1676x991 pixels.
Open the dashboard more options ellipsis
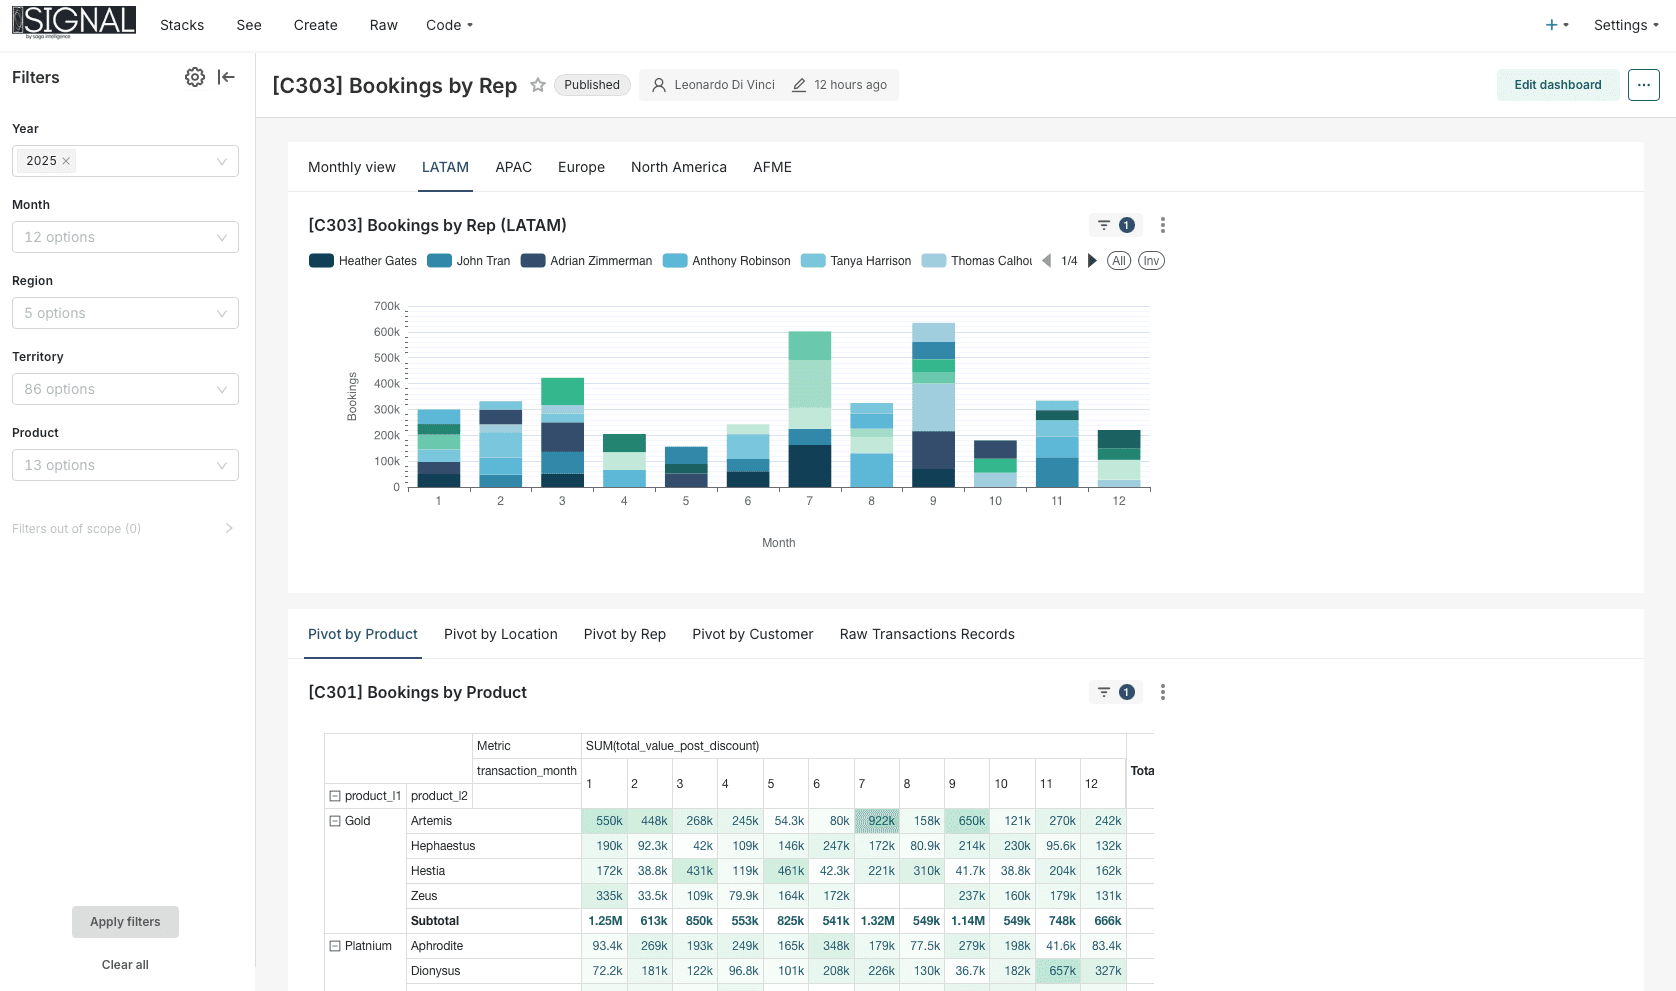[x=1644, y=85]
